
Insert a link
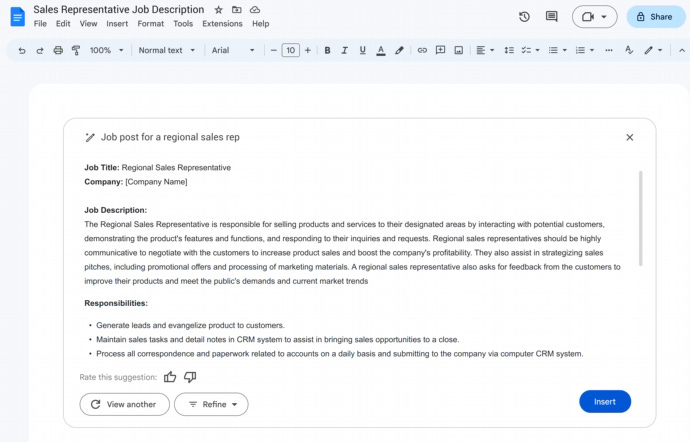(x=422, y=50)
